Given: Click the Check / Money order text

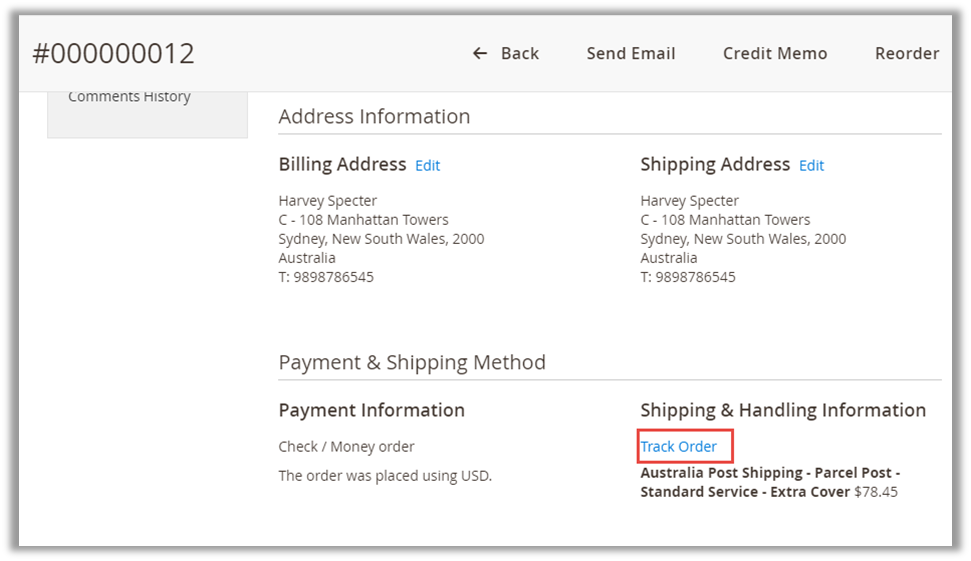Looking at the screenshot, I should (x=346, y=447).
